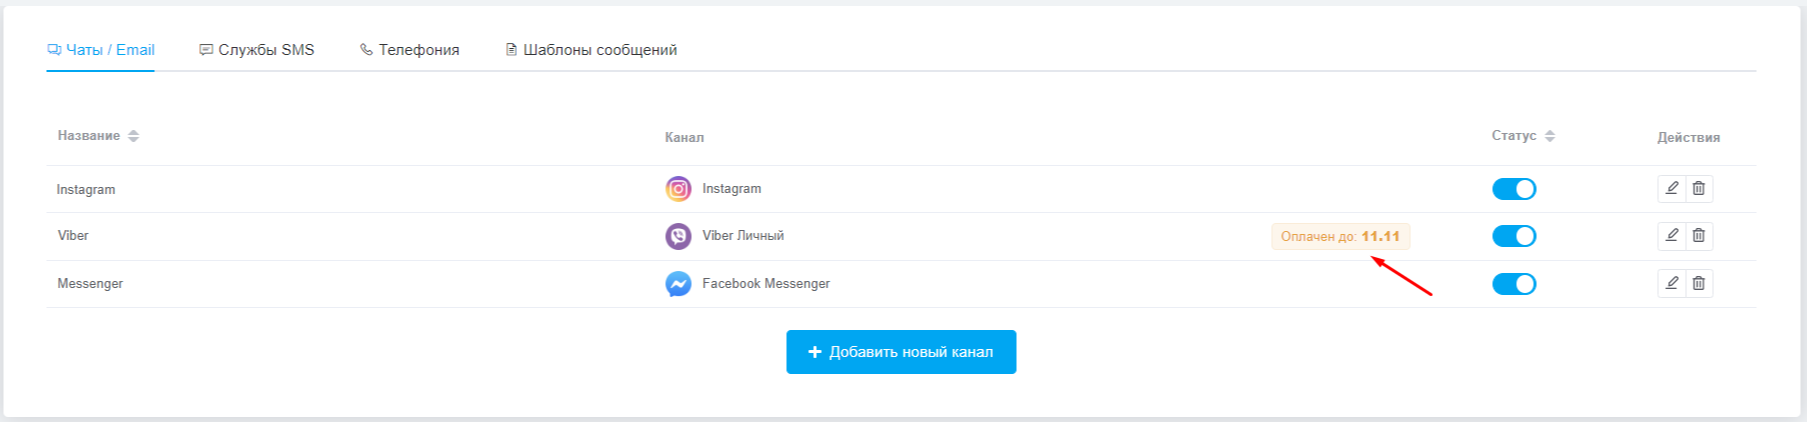Select the Чаты / Email tab

pos(101,50)
